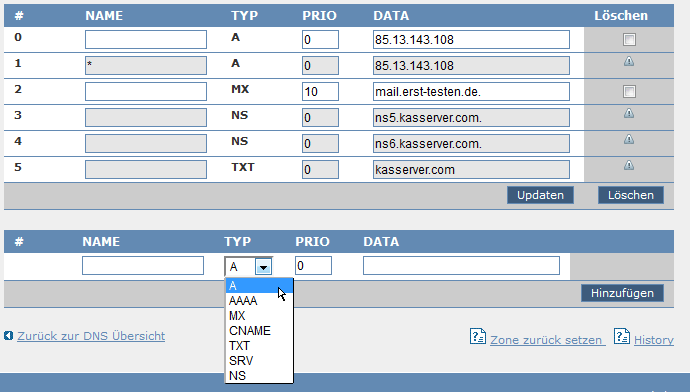Focus the empty DATA field of new record form

point(461,266)
